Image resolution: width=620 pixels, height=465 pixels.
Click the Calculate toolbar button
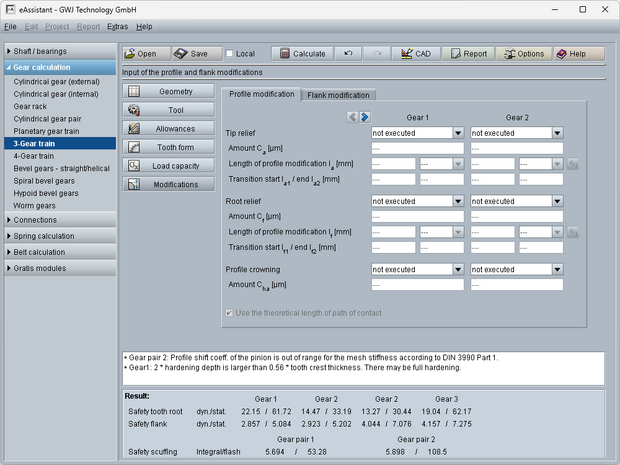point(301,54)
